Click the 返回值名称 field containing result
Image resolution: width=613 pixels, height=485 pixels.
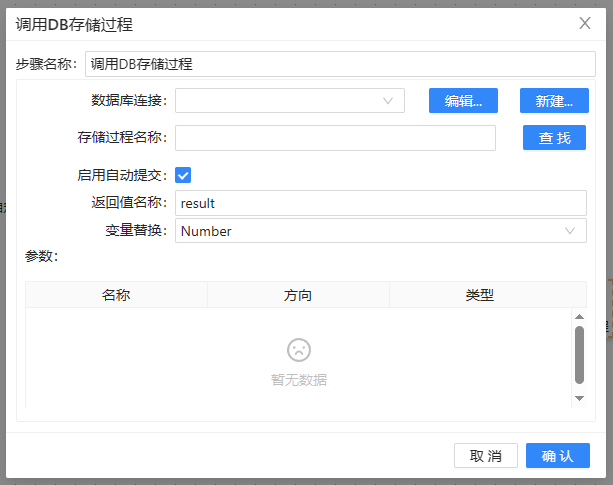pyautogui.click(x=380, y=203)
